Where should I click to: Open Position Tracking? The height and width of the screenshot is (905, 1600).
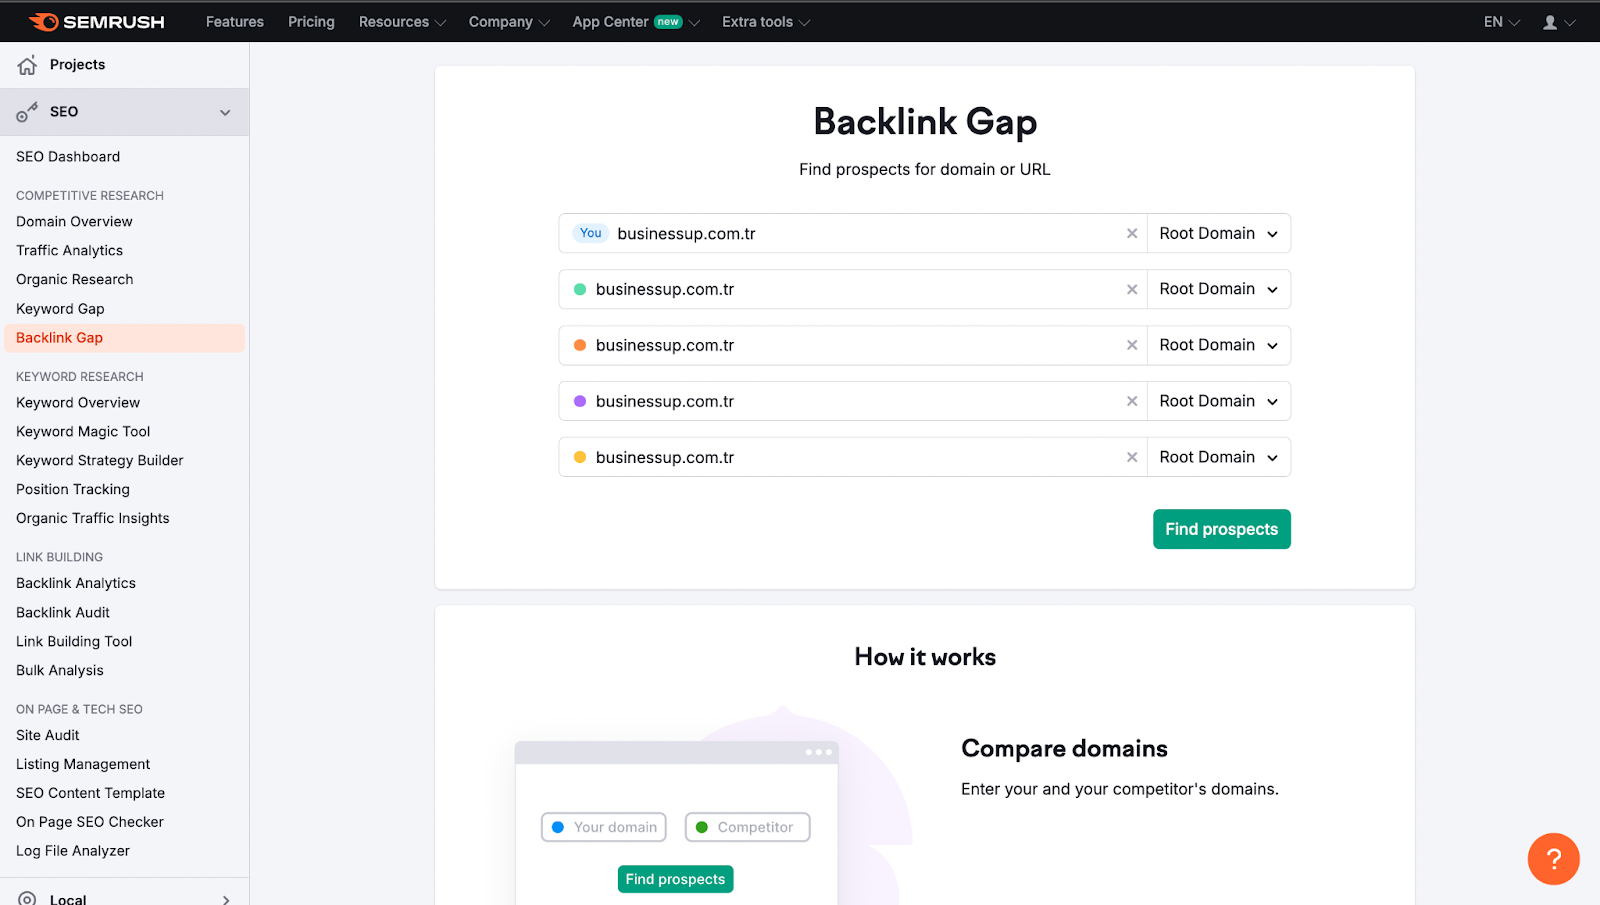(x=73, y=490)
